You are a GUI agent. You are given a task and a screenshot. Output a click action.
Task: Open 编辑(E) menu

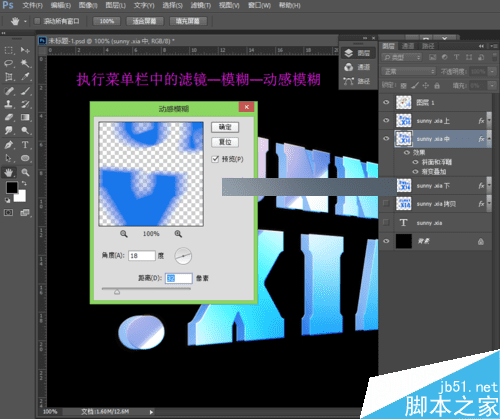61,6
